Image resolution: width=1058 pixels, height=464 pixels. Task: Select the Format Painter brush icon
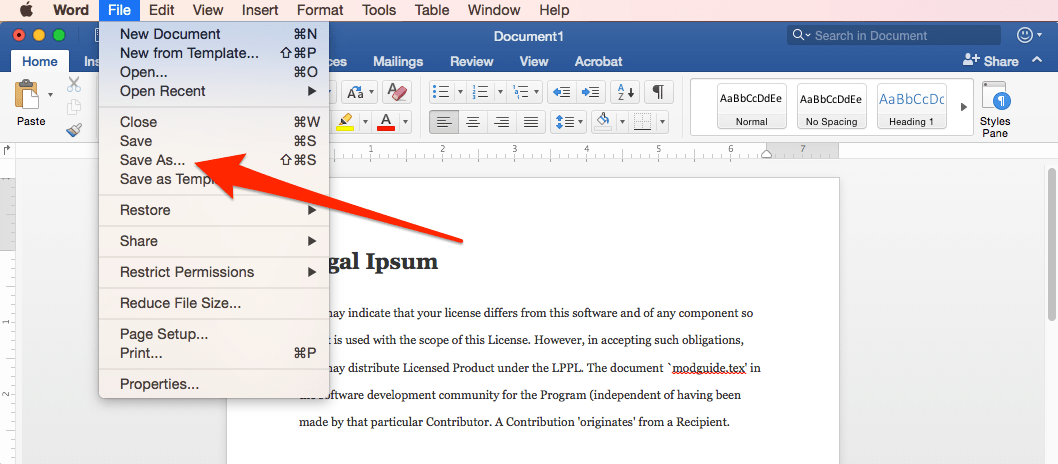click(74, 130)
